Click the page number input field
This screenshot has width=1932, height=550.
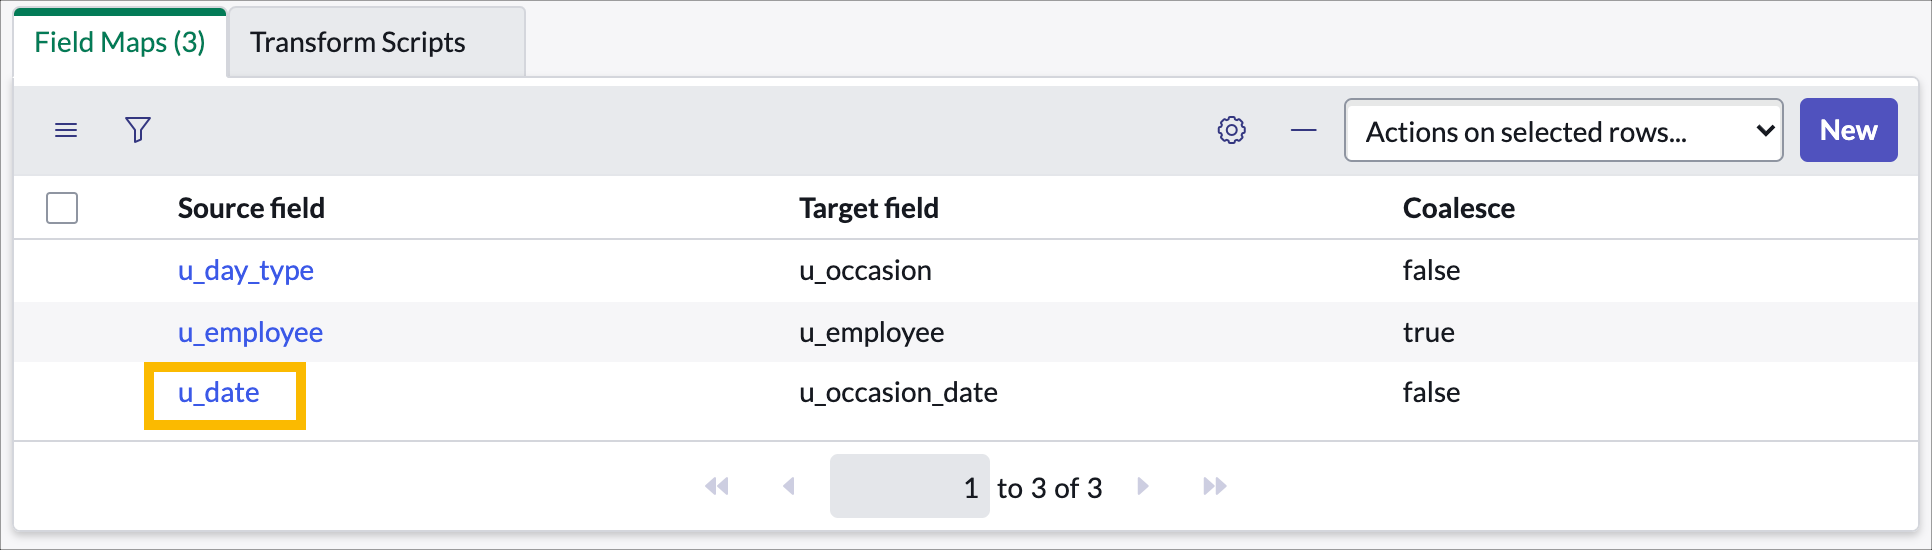[x=910, y=486]
